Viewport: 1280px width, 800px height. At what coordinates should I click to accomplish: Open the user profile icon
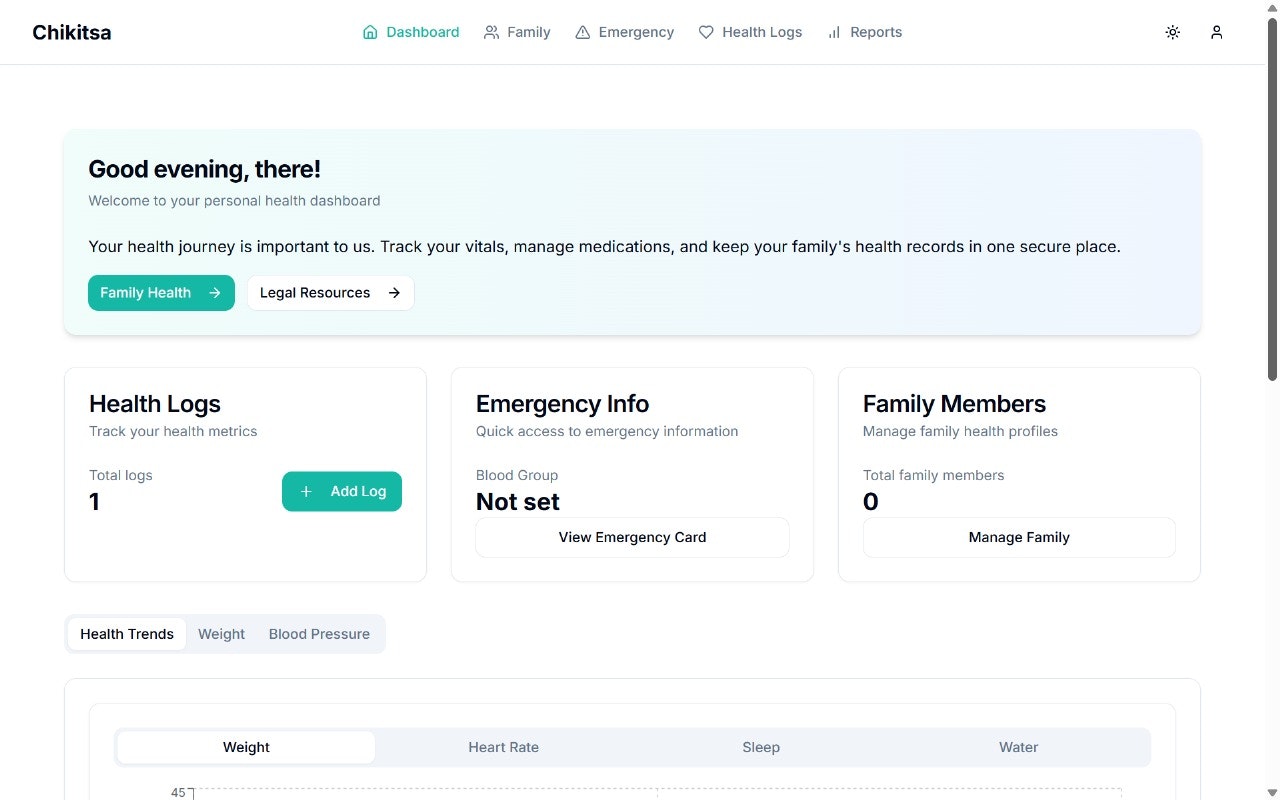pos(1217,32)
